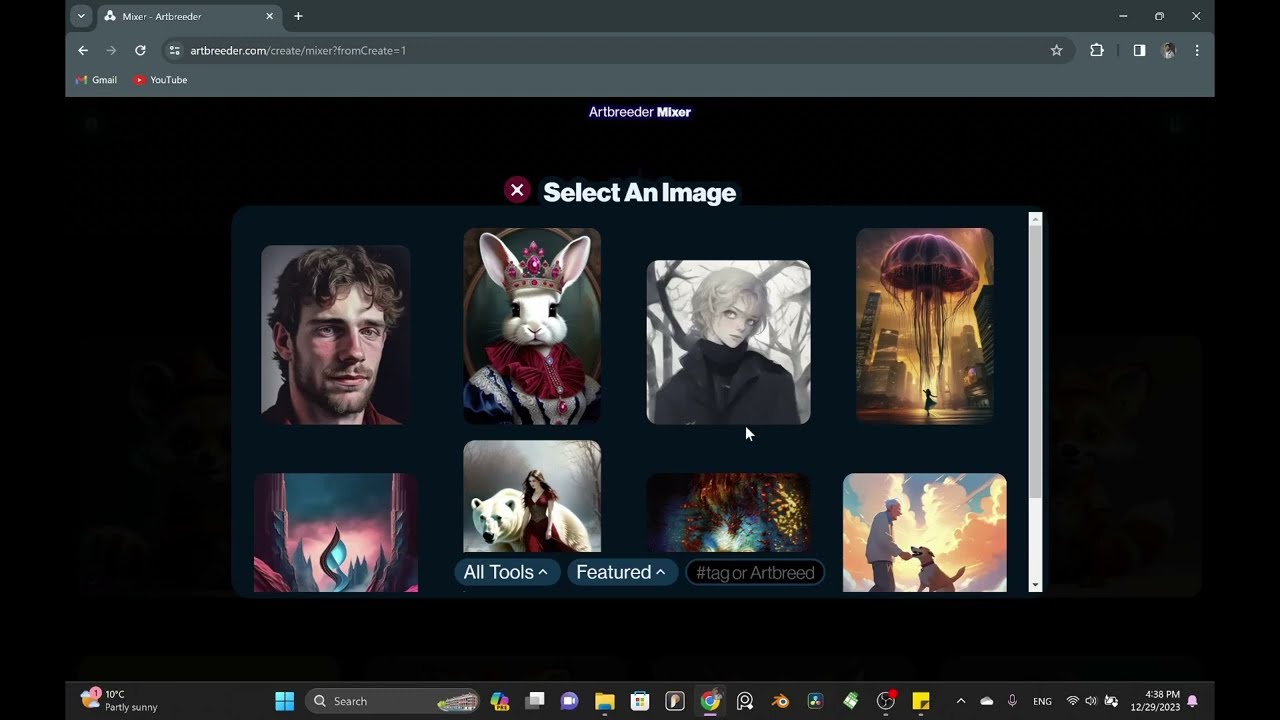The image size is (1280, 720).
Task: Bookmark this page with the star icon
Action: [1056, 50]
